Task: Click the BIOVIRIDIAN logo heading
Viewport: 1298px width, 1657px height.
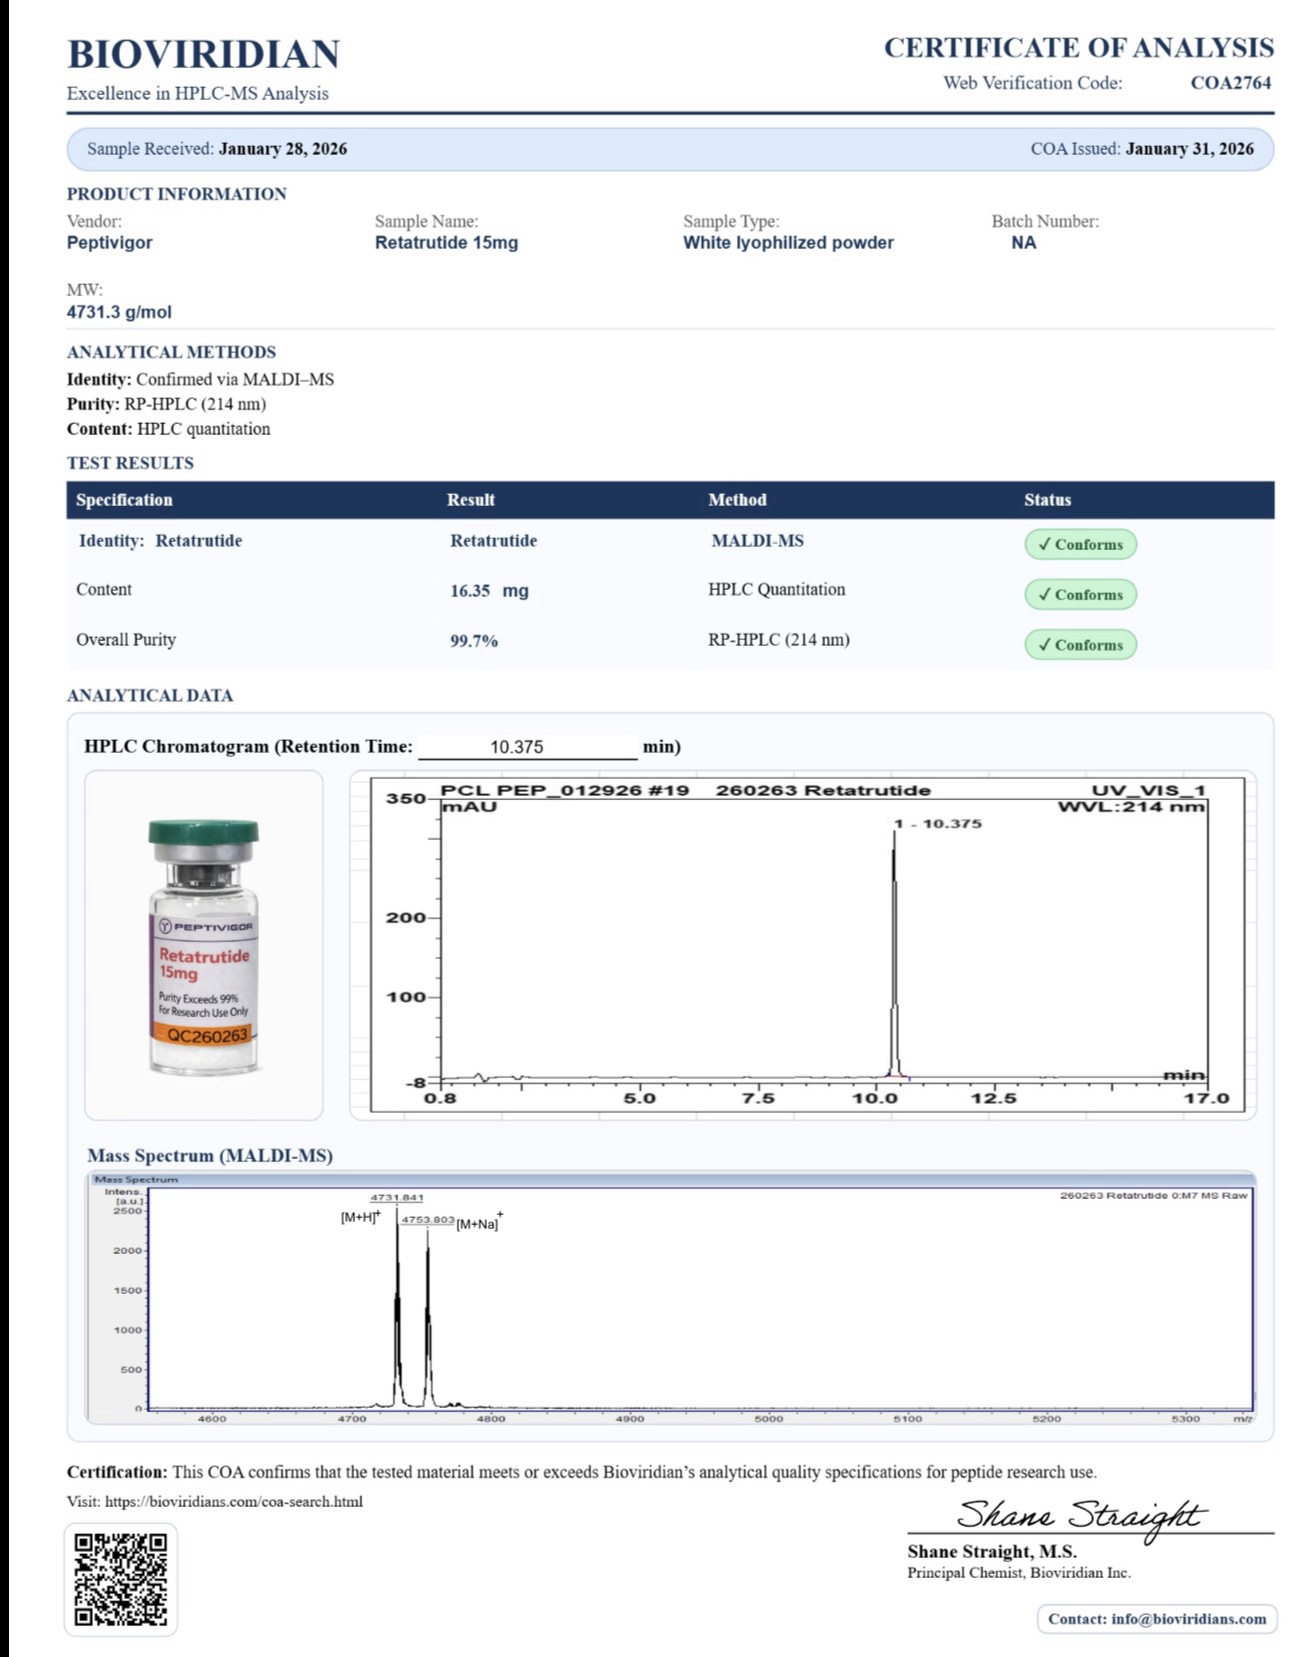Action: [204, 54]
